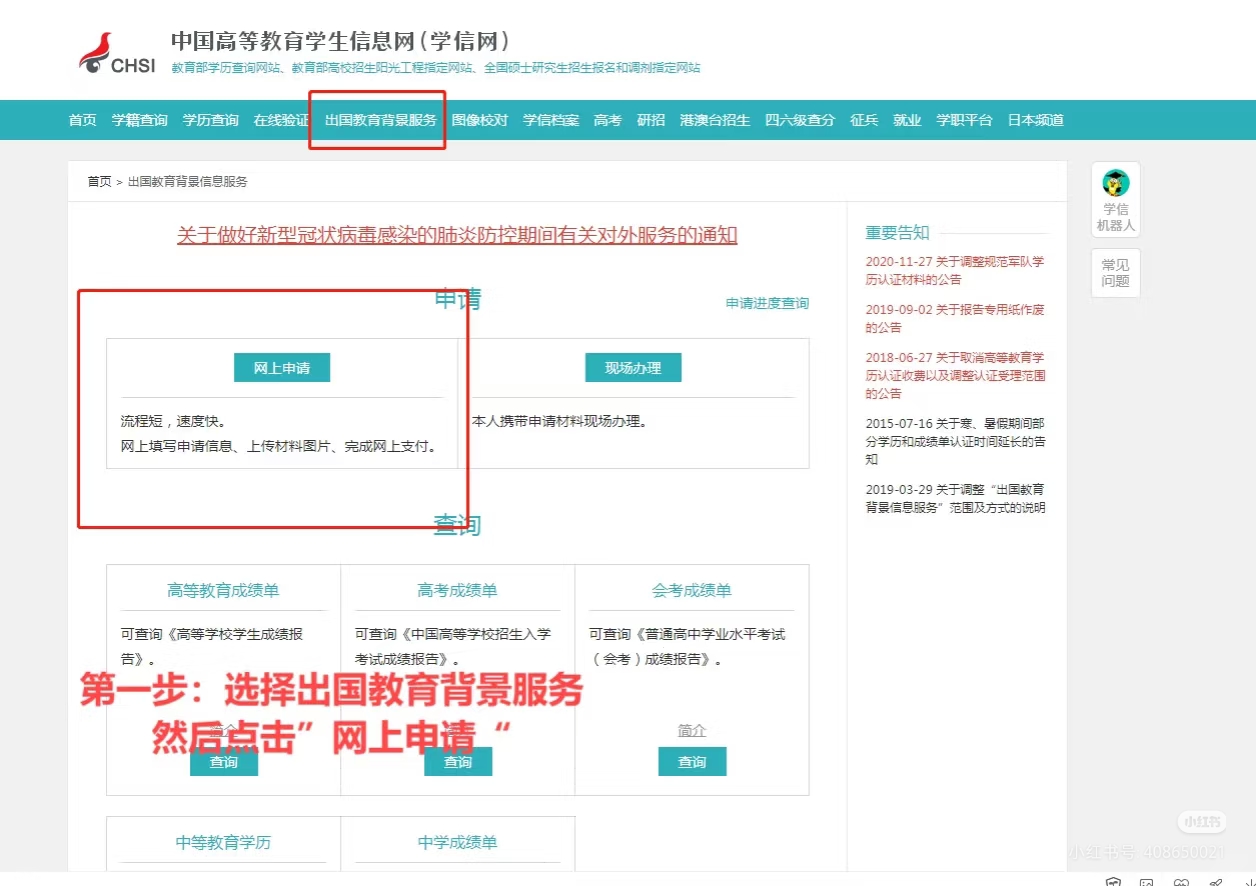1256x886 pixels.
Task: Open the 研招 navigation item
Action: [x=650, y=120]
